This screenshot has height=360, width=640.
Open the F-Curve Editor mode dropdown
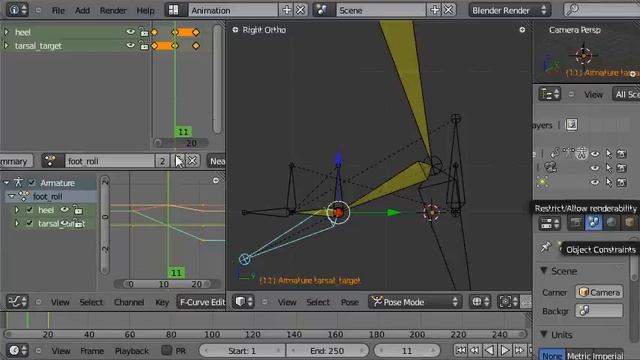pos(201,302)
